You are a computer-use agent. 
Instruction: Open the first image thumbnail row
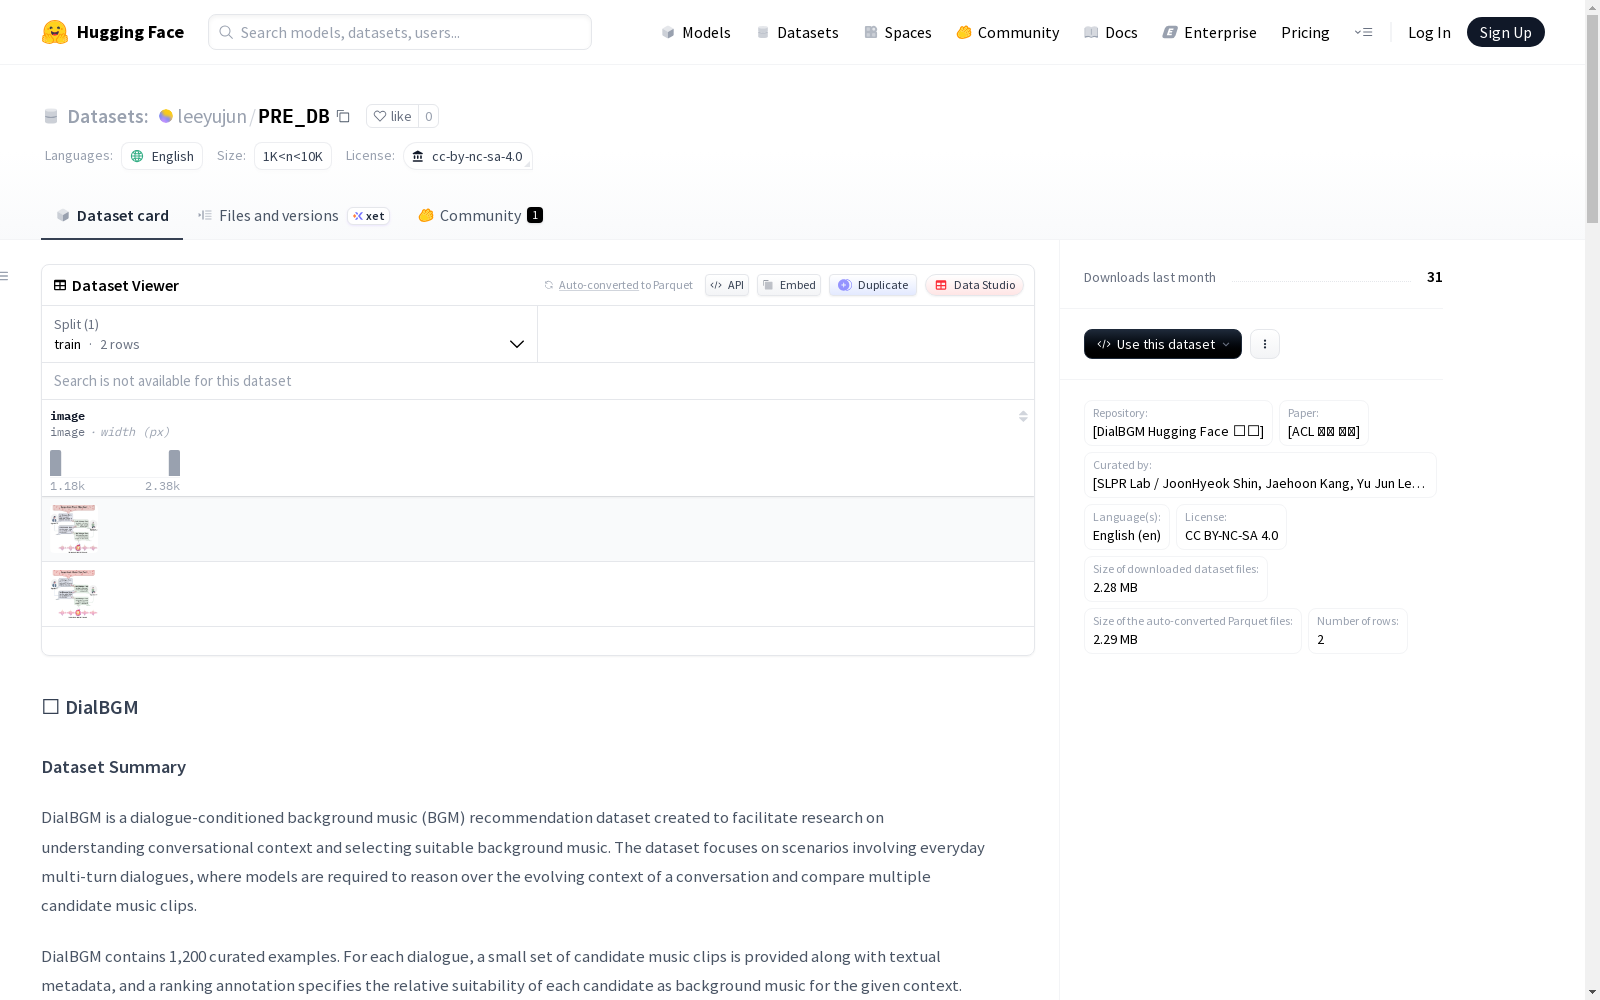point(74,529)
